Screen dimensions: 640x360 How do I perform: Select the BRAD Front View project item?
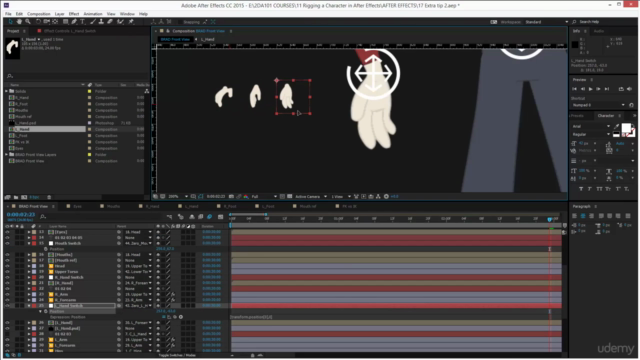coord(29,161)
